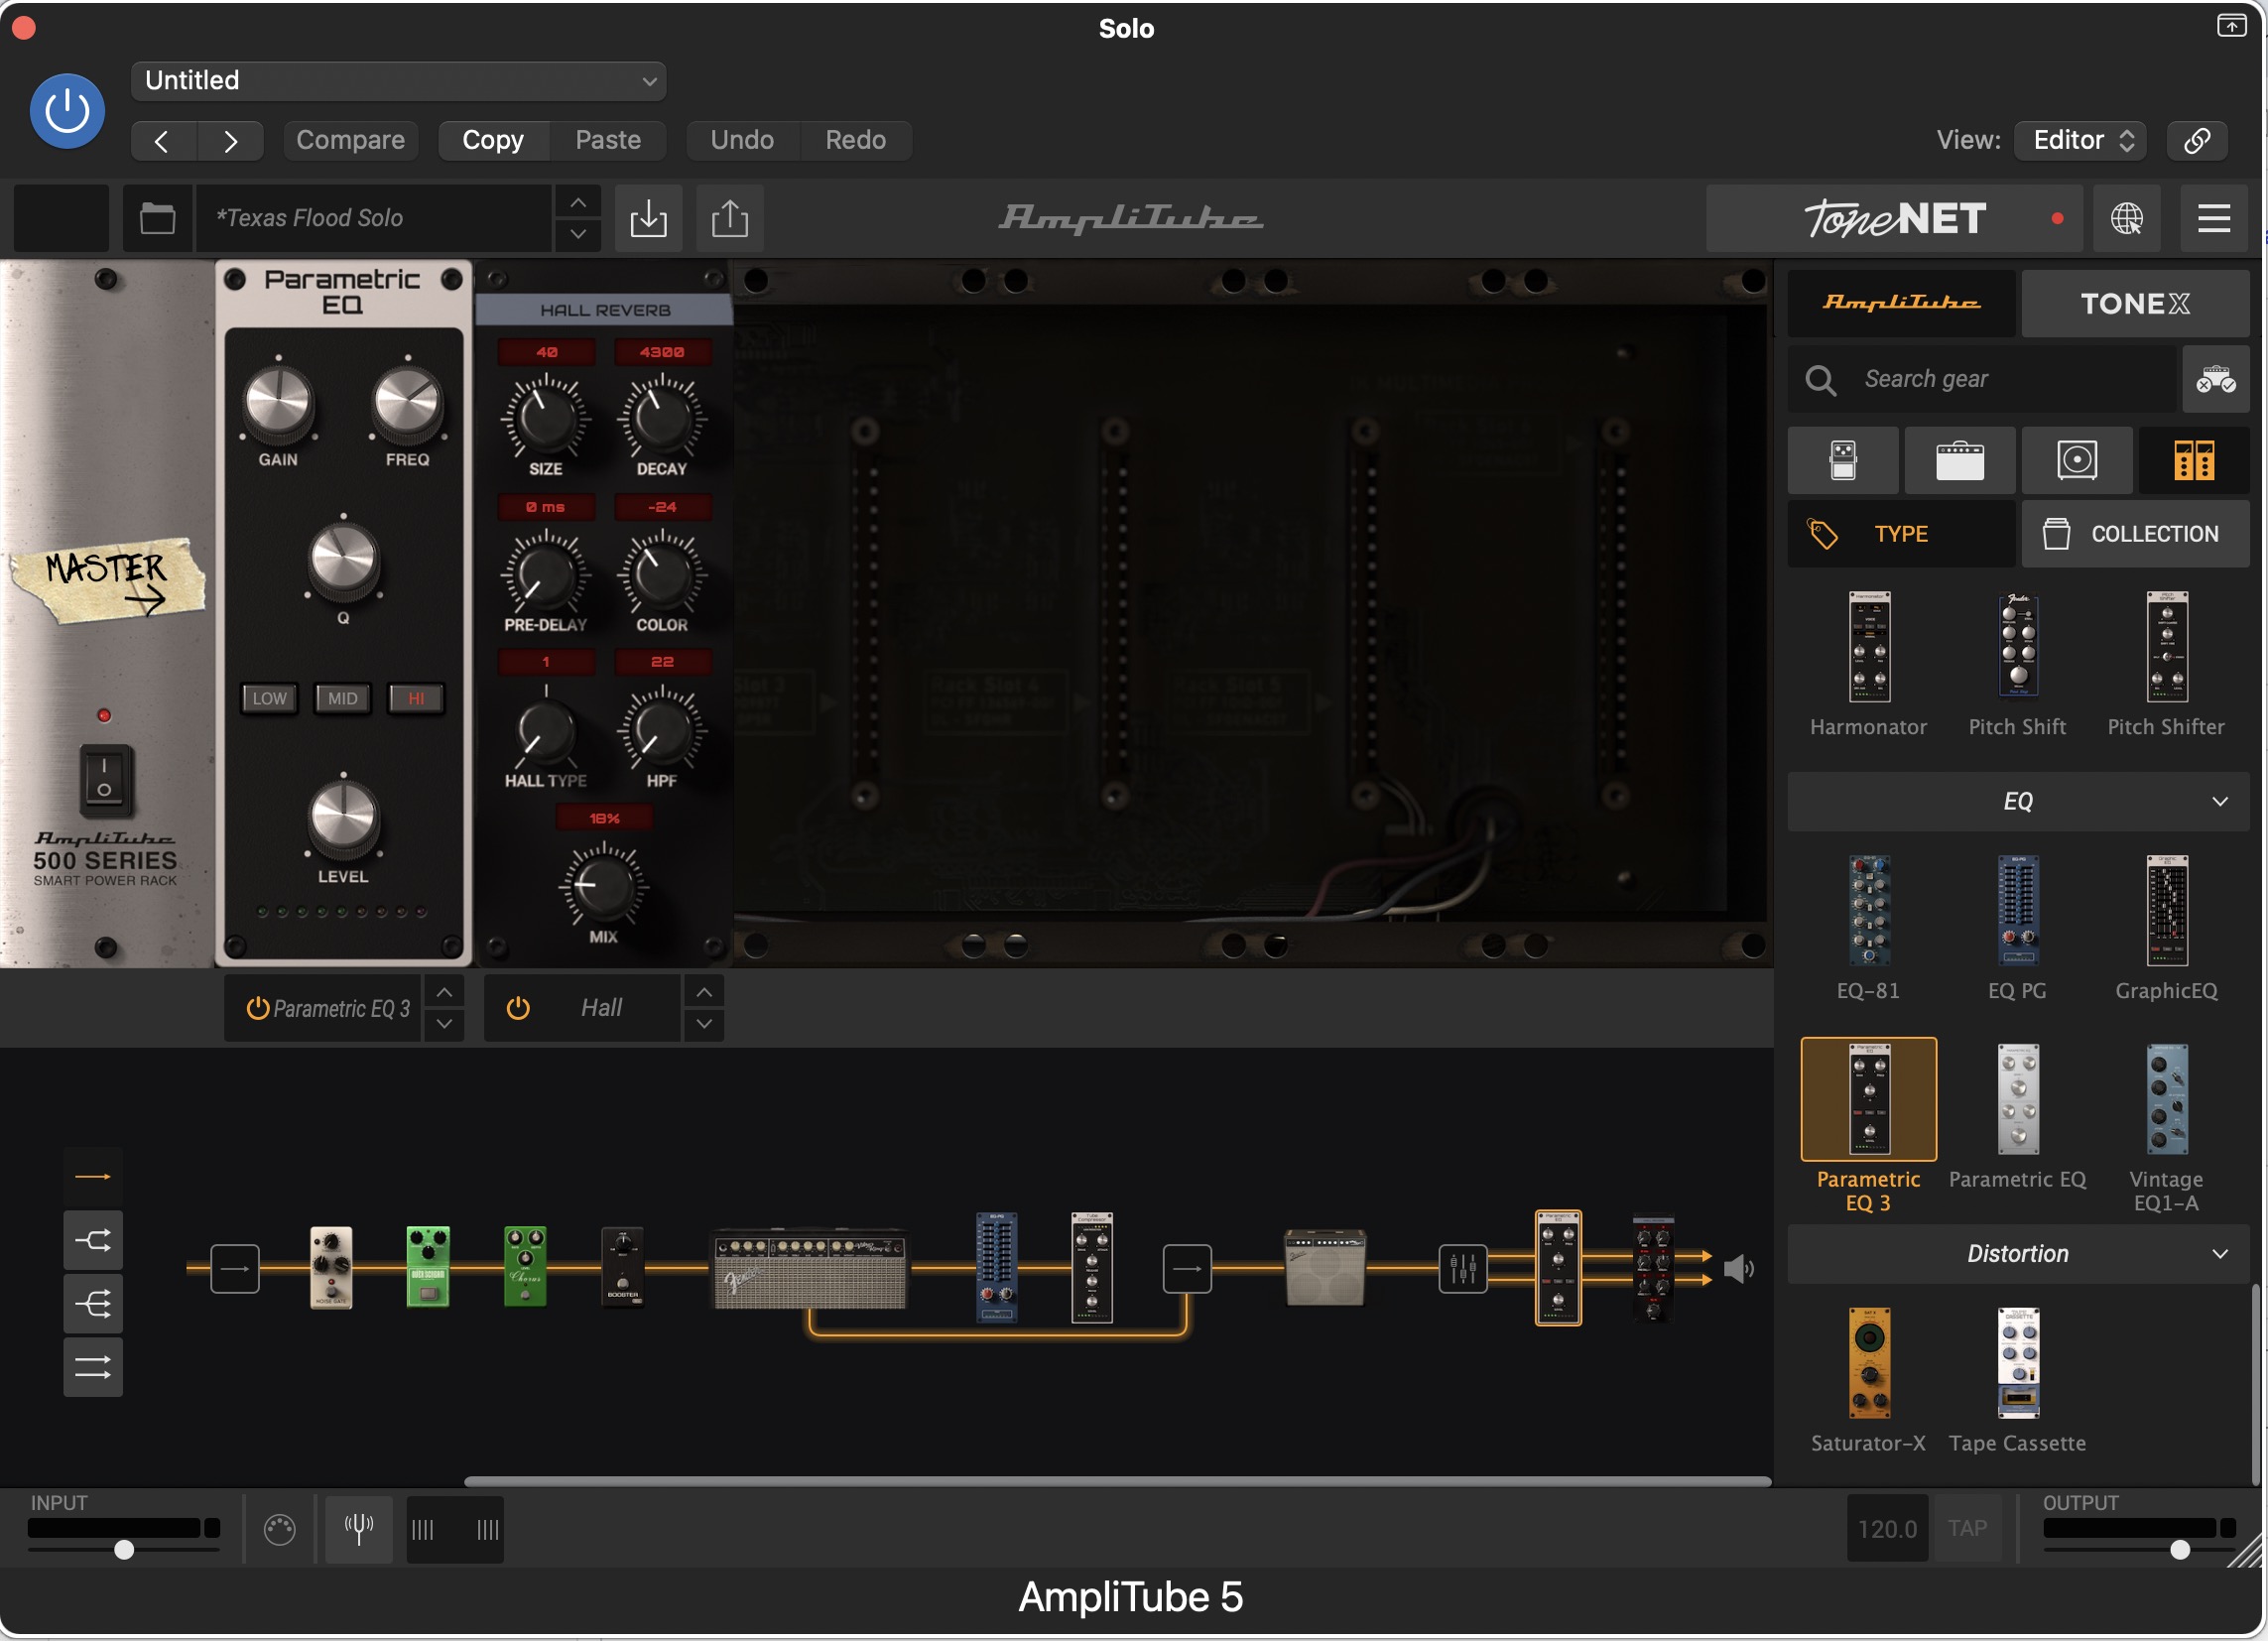Open the Untitled preset dropdown
This screenshot has width=2268, height=1641.
(x=398, y=81)
